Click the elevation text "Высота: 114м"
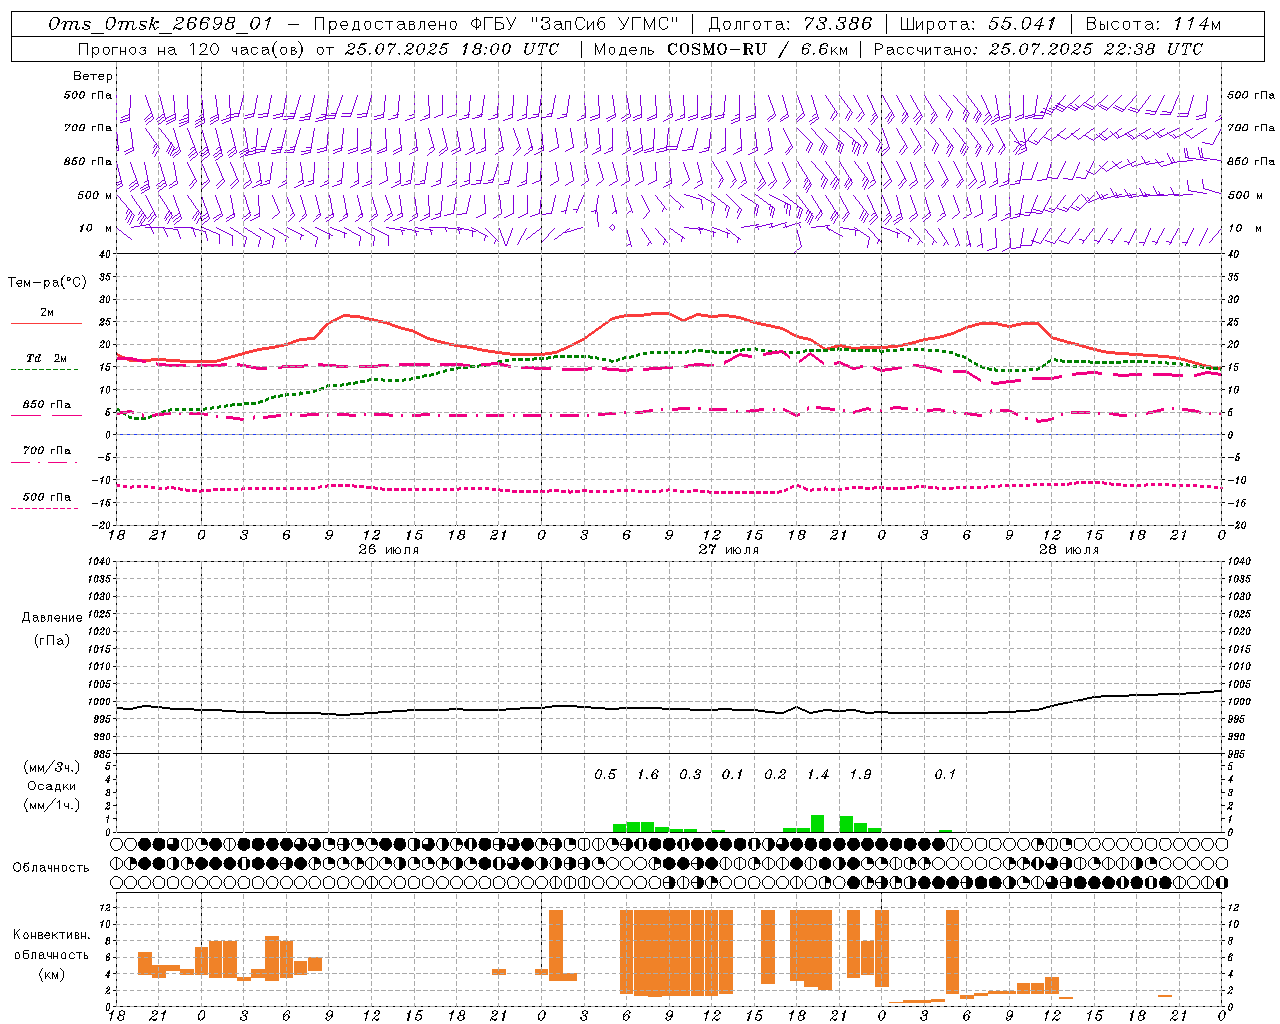The width and height of the screenshot is (1280, 1024). tap(1153, 24)
